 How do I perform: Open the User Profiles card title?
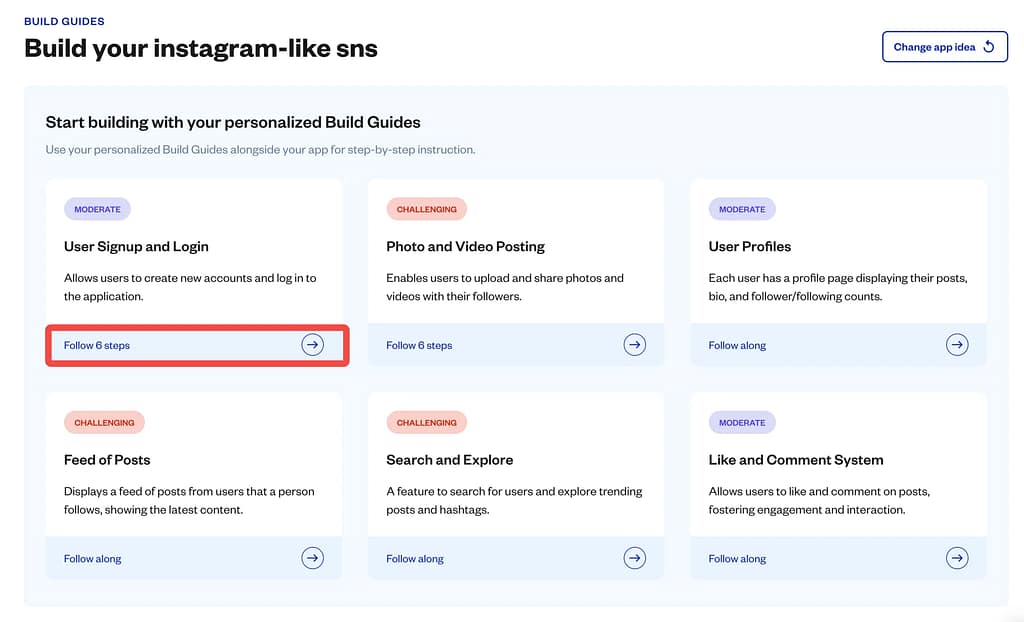point(750,246)
